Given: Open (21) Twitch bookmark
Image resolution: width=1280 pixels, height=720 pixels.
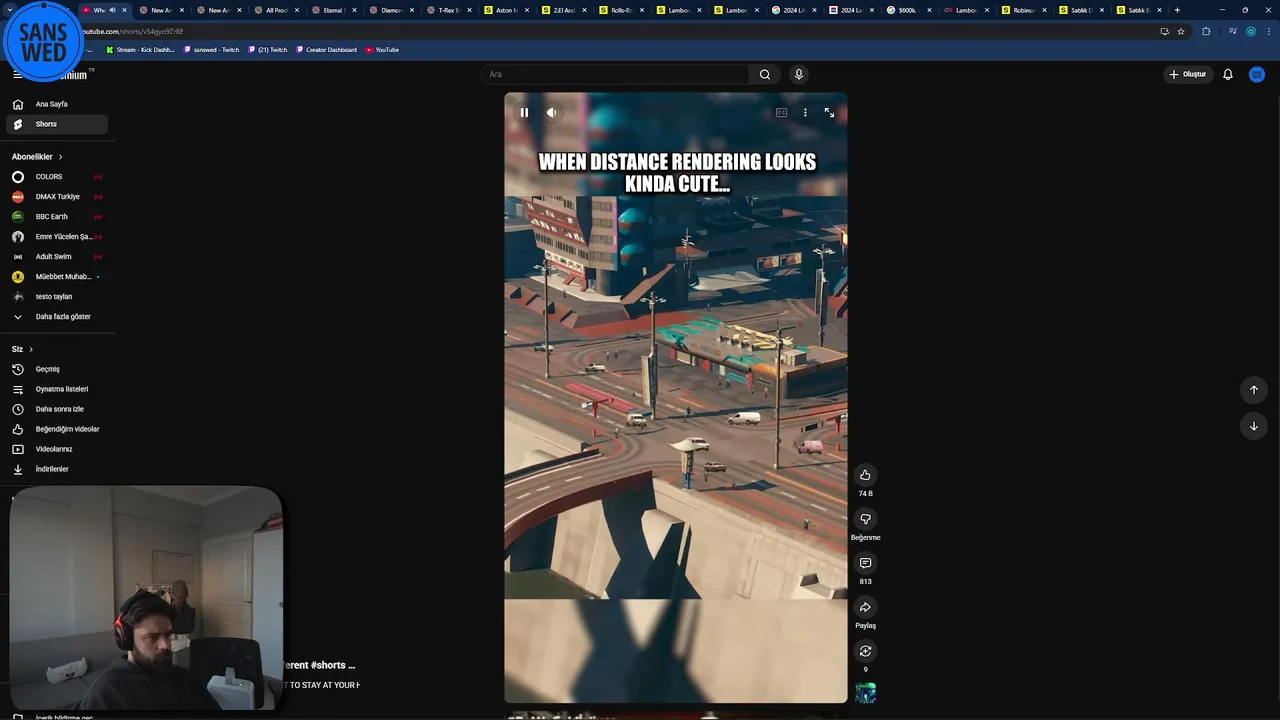Looking at the screenshot, I should (x=267, y=50).
